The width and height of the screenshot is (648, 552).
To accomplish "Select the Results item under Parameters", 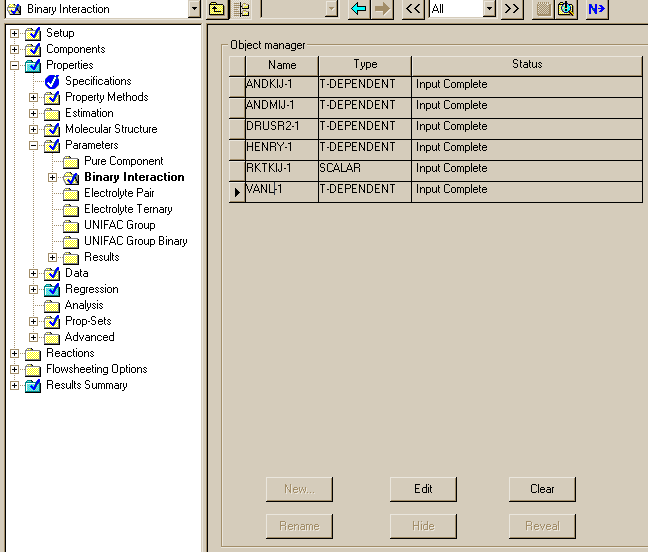I will tap(102, 257).
